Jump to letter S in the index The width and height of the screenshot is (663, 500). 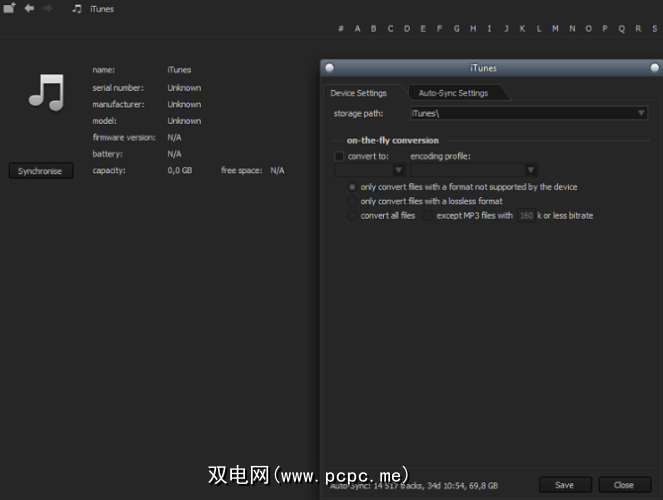(x=655, y=29)
